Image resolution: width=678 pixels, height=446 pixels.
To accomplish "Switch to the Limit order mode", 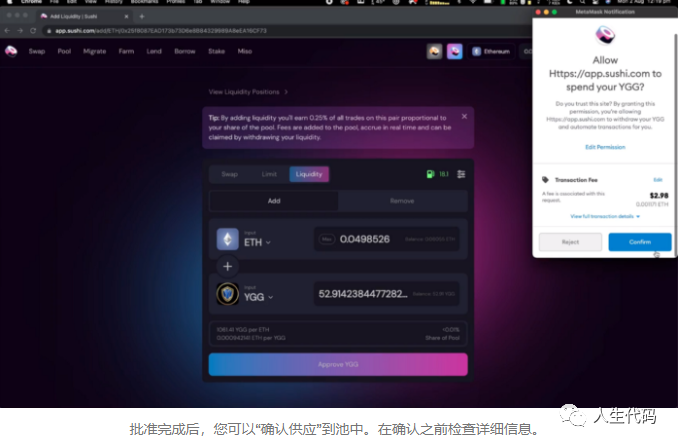I will coord(269,174).
